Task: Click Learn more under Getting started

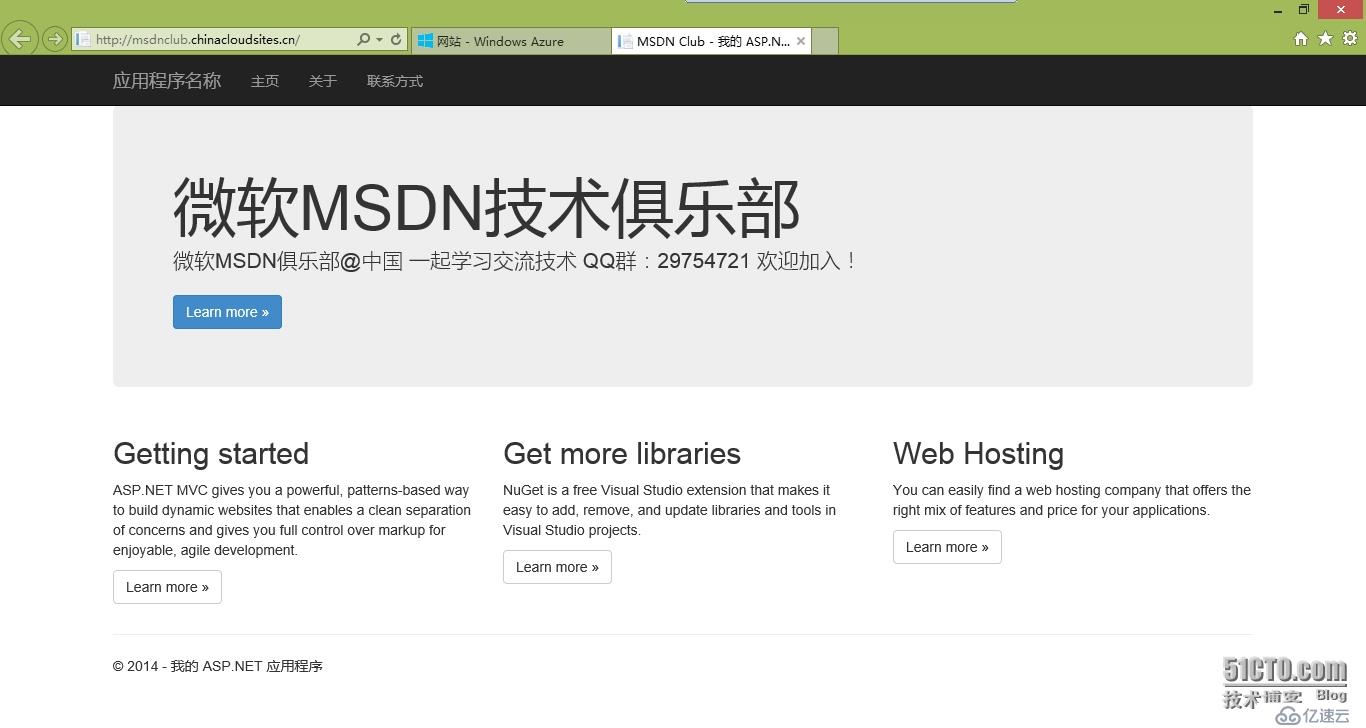Action: point(167,587)
